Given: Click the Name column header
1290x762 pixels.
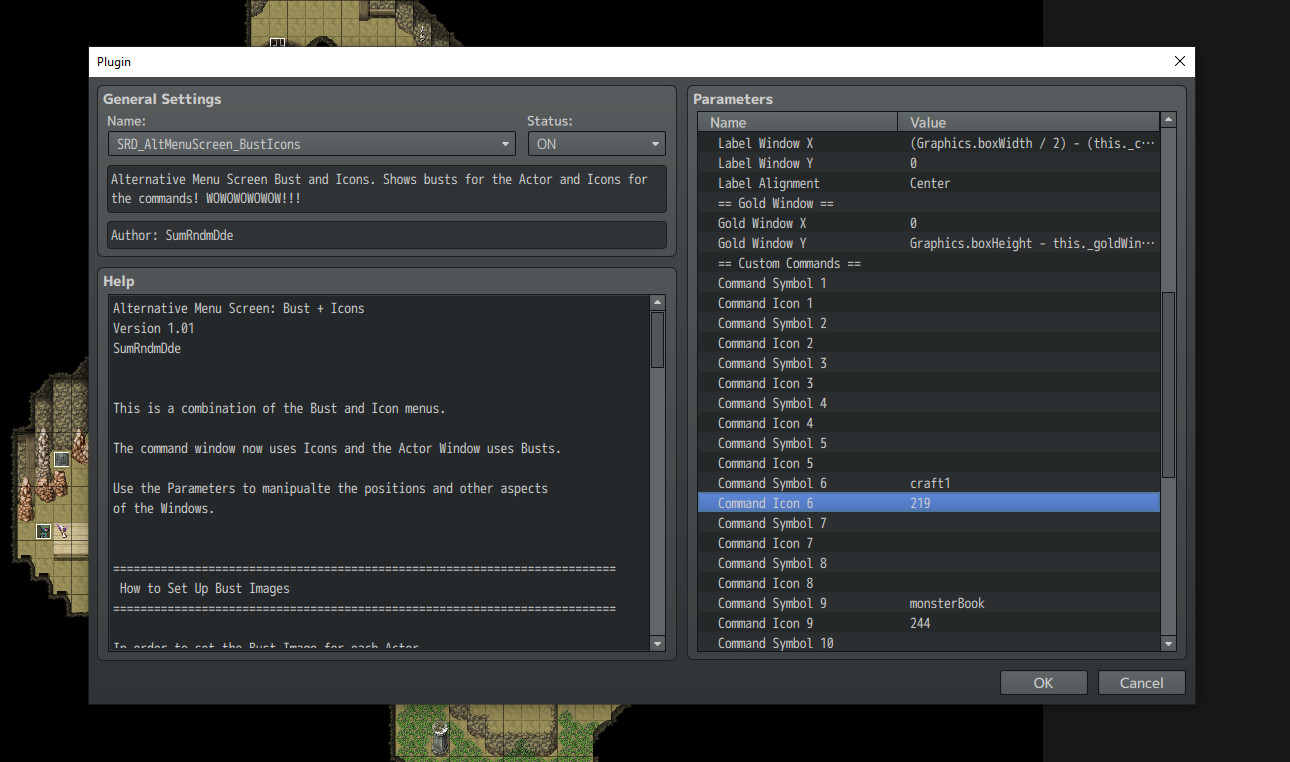Looking at the screenshot, I should 798,122.
